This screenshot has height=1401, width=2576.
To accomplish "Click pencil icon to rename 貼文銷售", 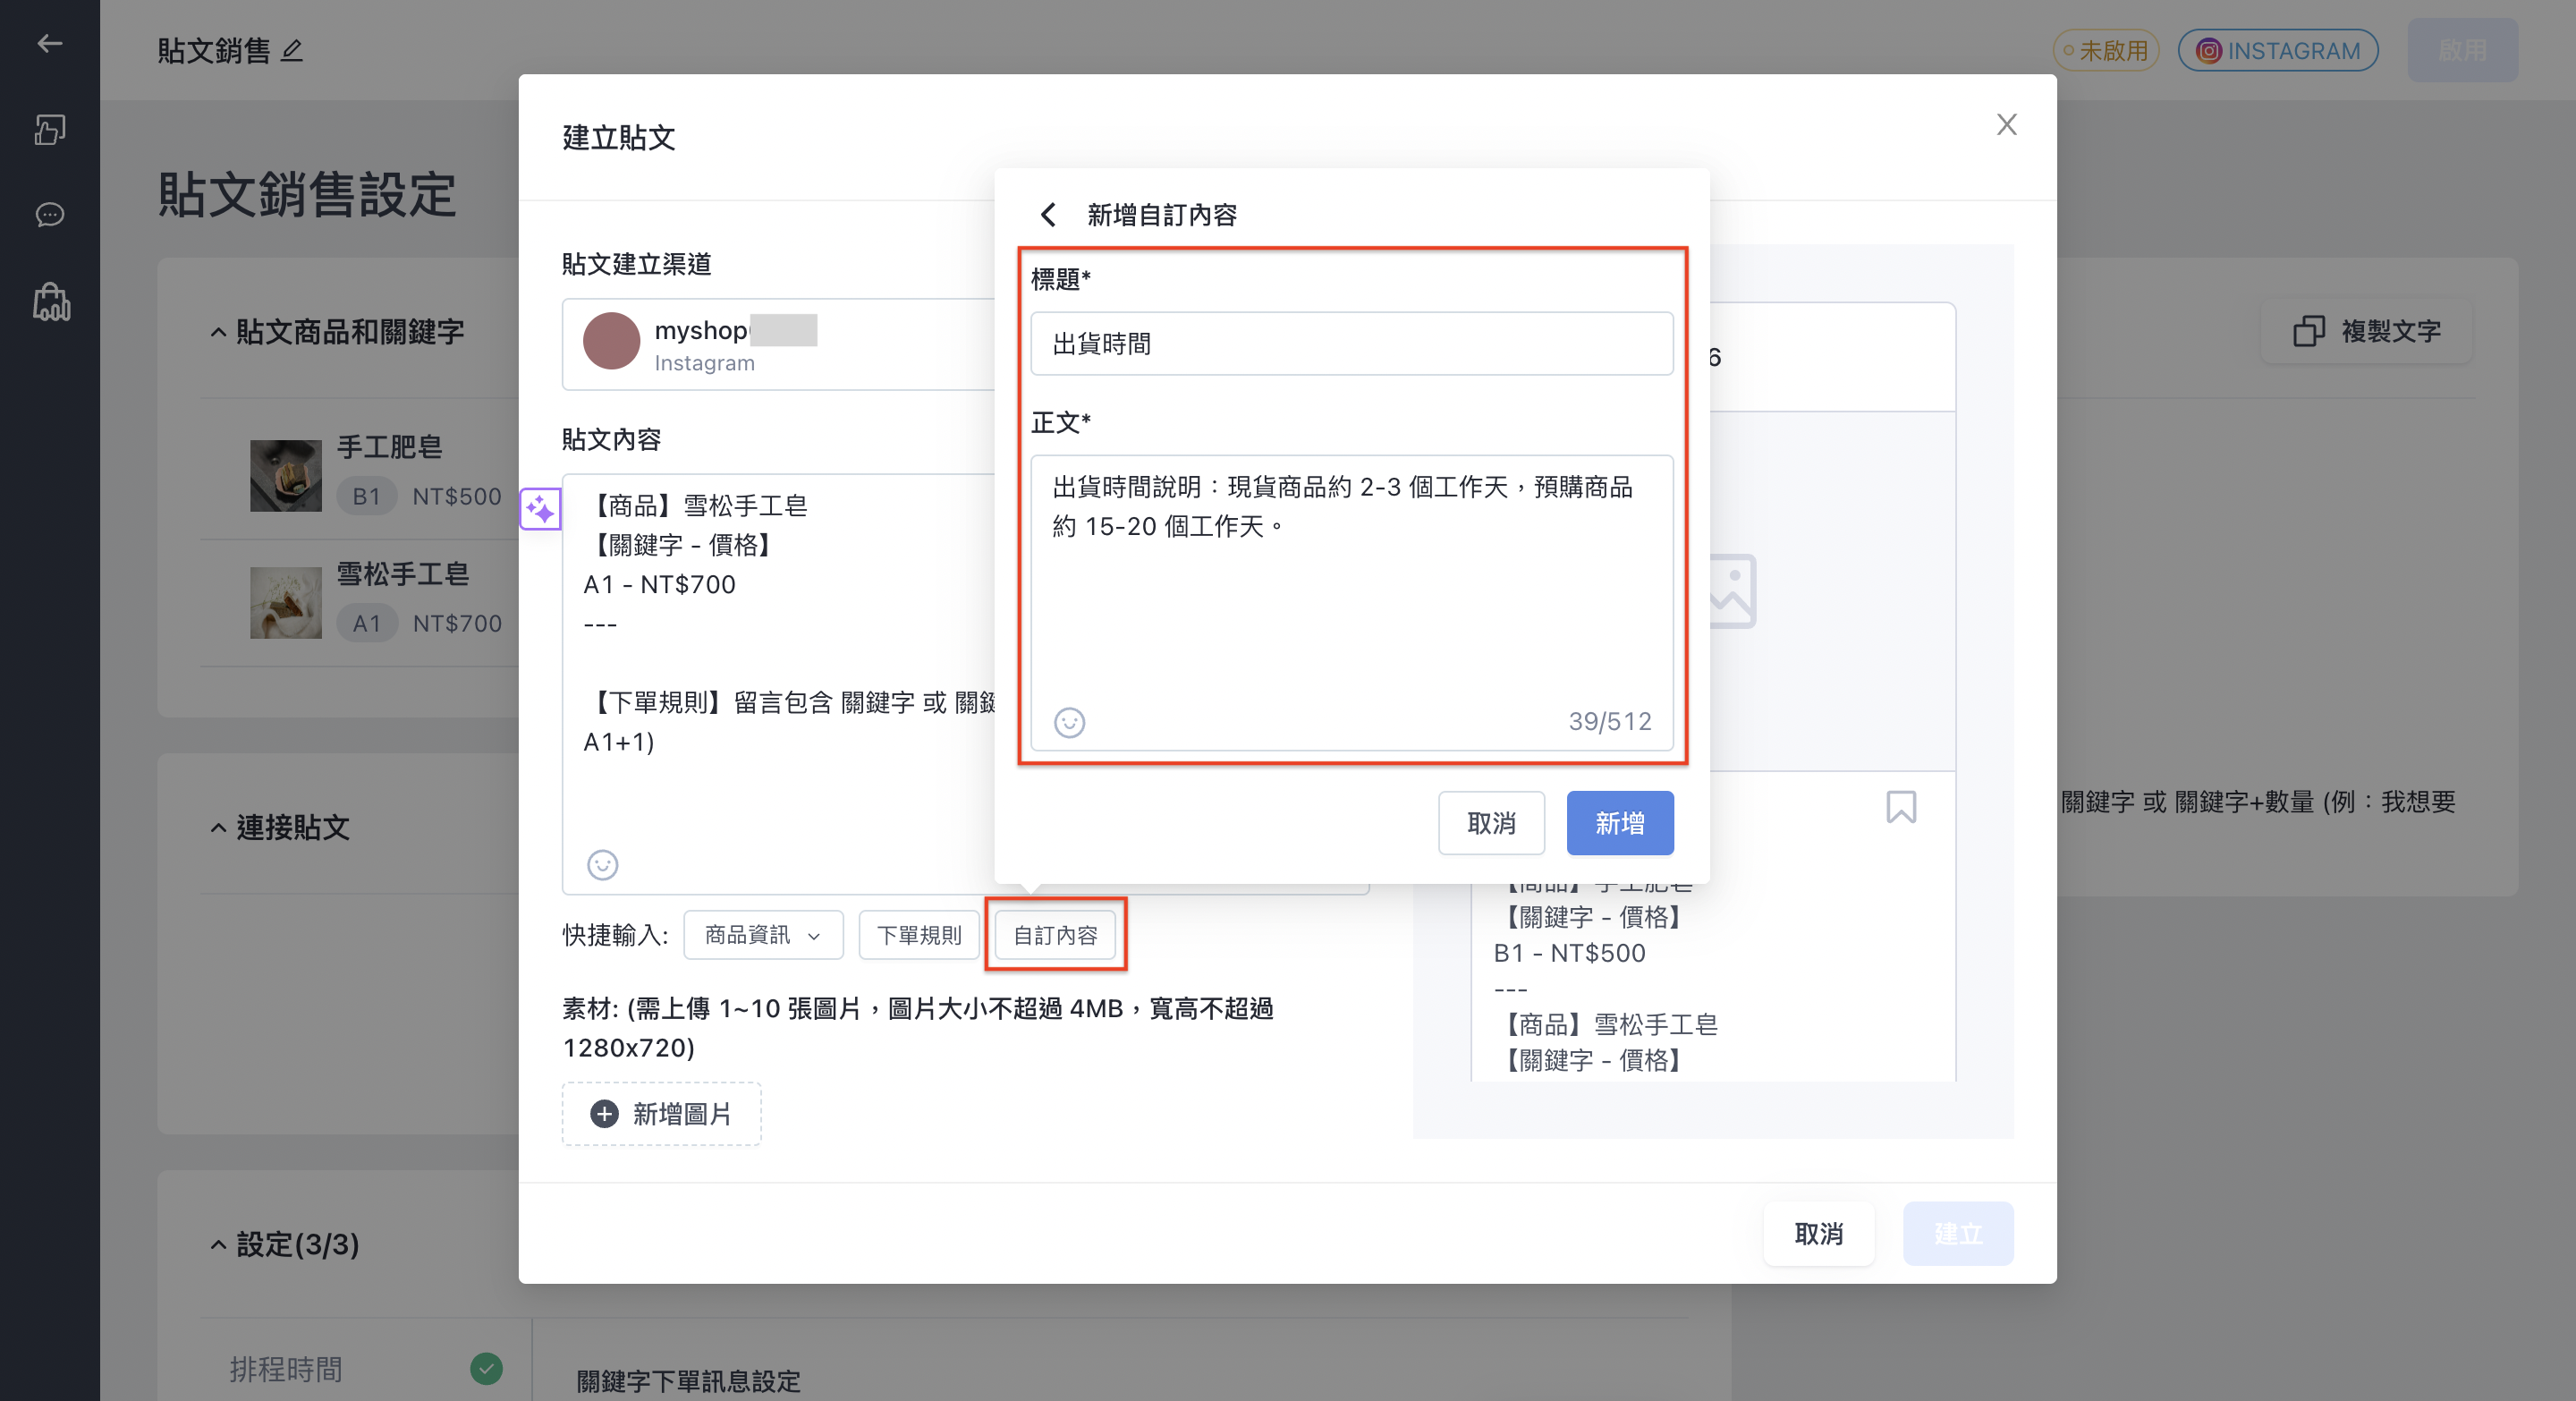I will (x=291, y=50).
